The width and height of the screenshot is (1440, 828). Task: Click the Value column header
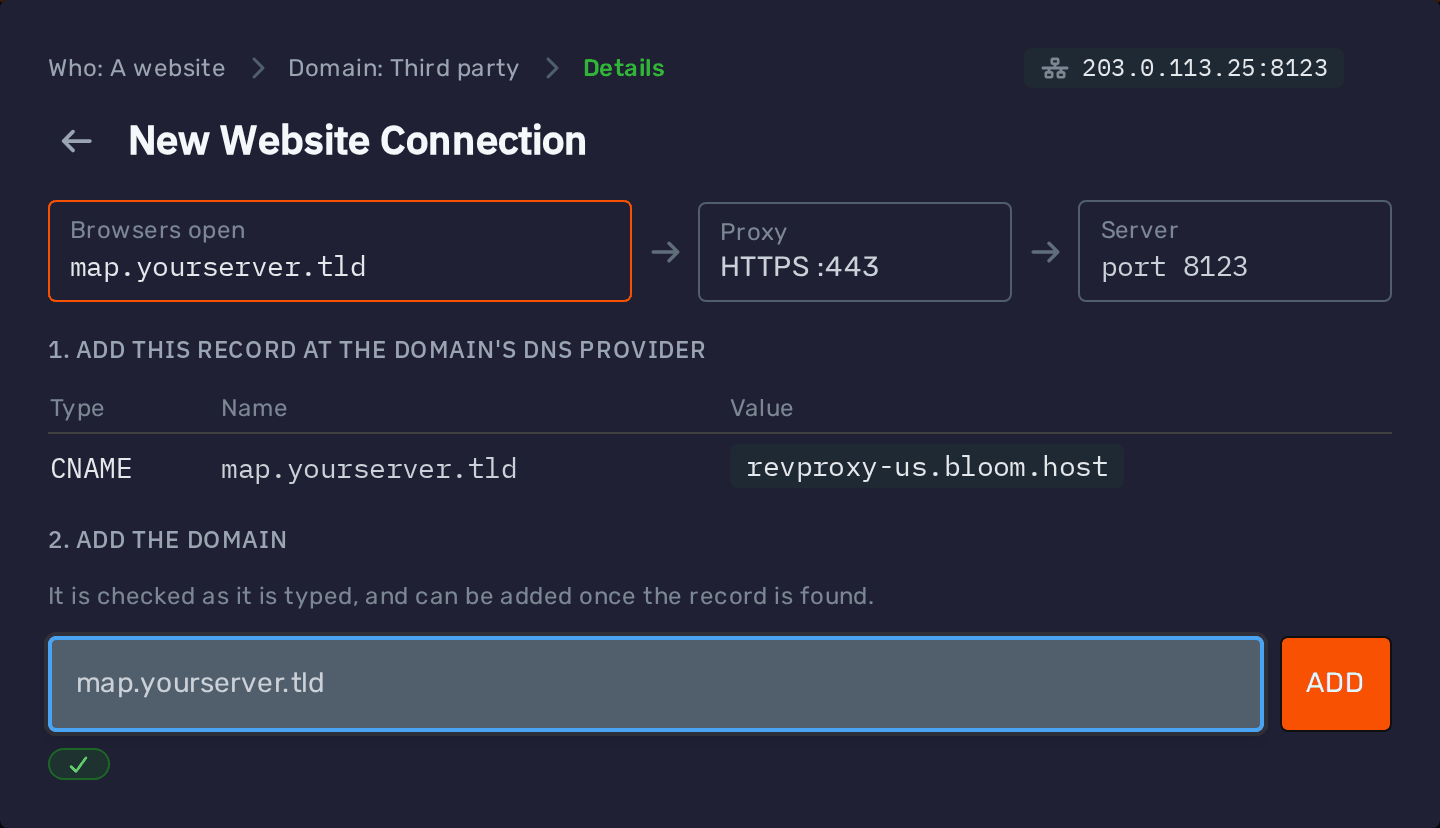coord(761,408)
